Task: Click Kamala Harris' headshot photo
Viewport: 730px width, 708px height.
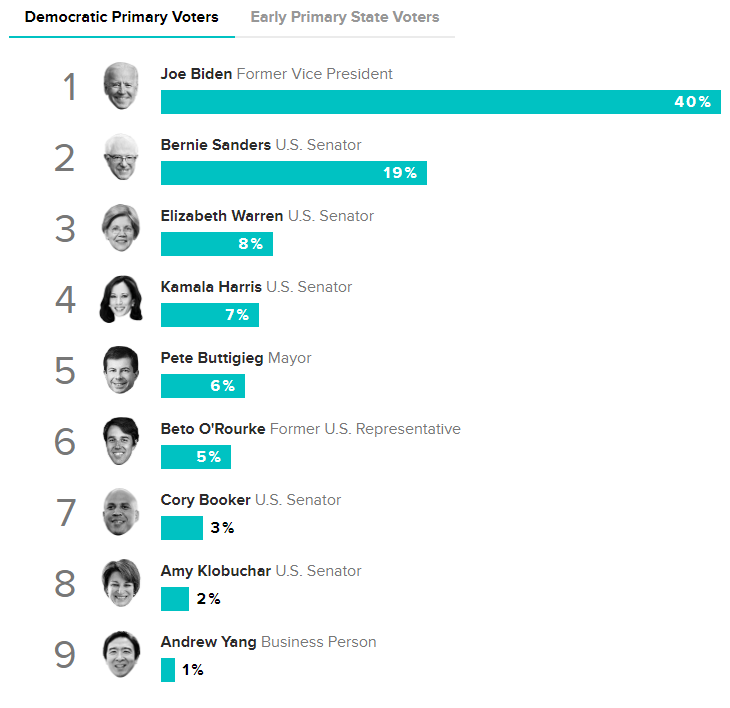Action: point(121,299)
